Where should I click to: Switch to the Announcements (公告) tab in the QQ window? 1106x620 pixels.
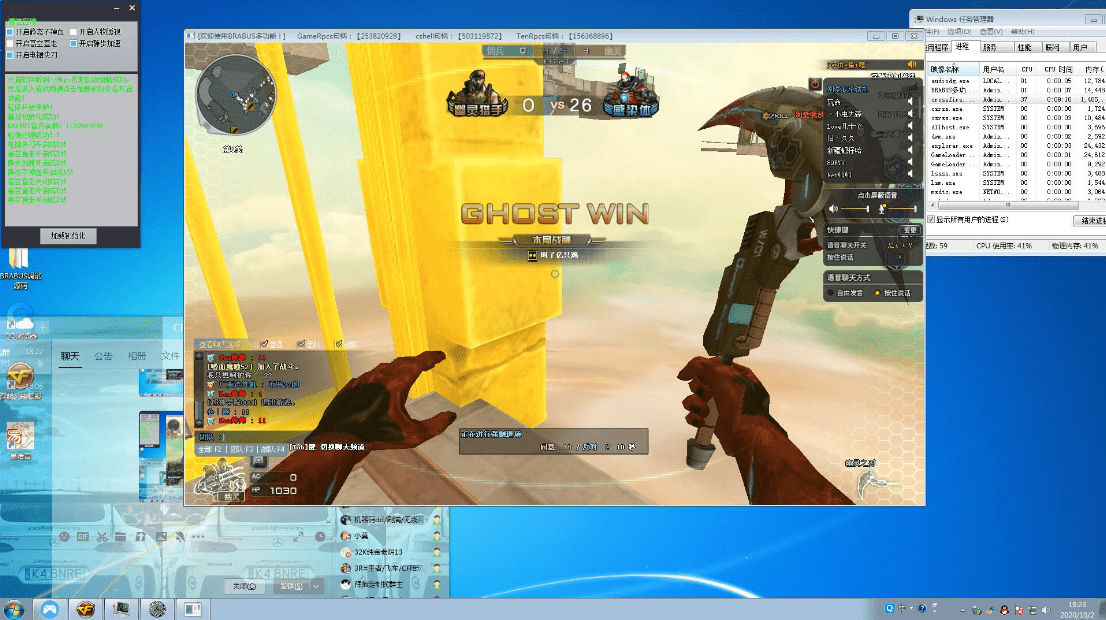[104, 356]
